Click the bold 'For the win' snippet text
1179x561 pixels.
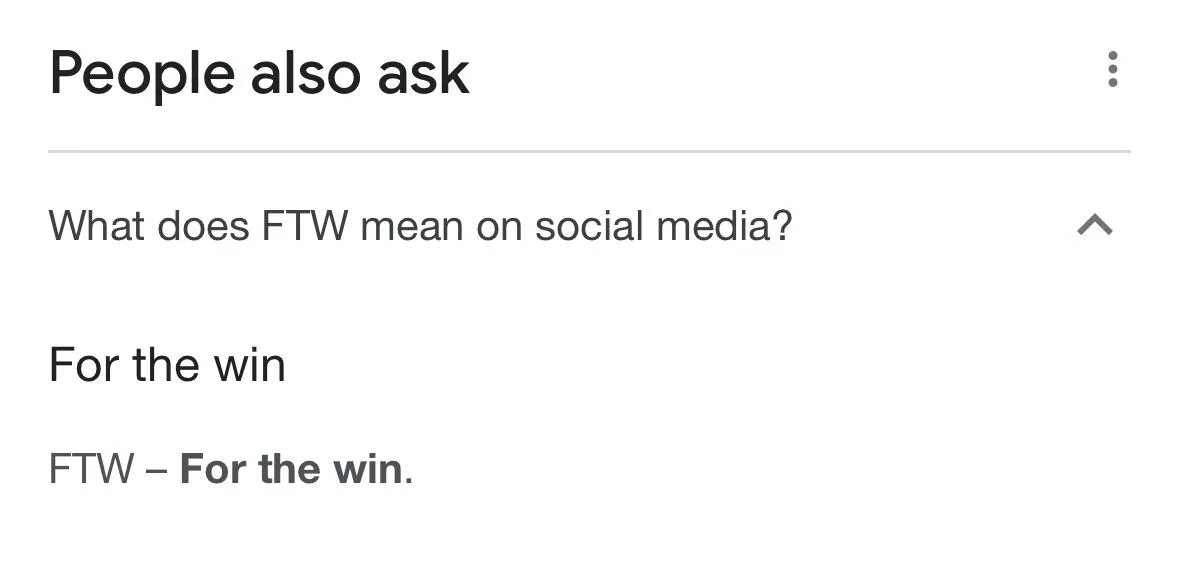pos(291,469)
